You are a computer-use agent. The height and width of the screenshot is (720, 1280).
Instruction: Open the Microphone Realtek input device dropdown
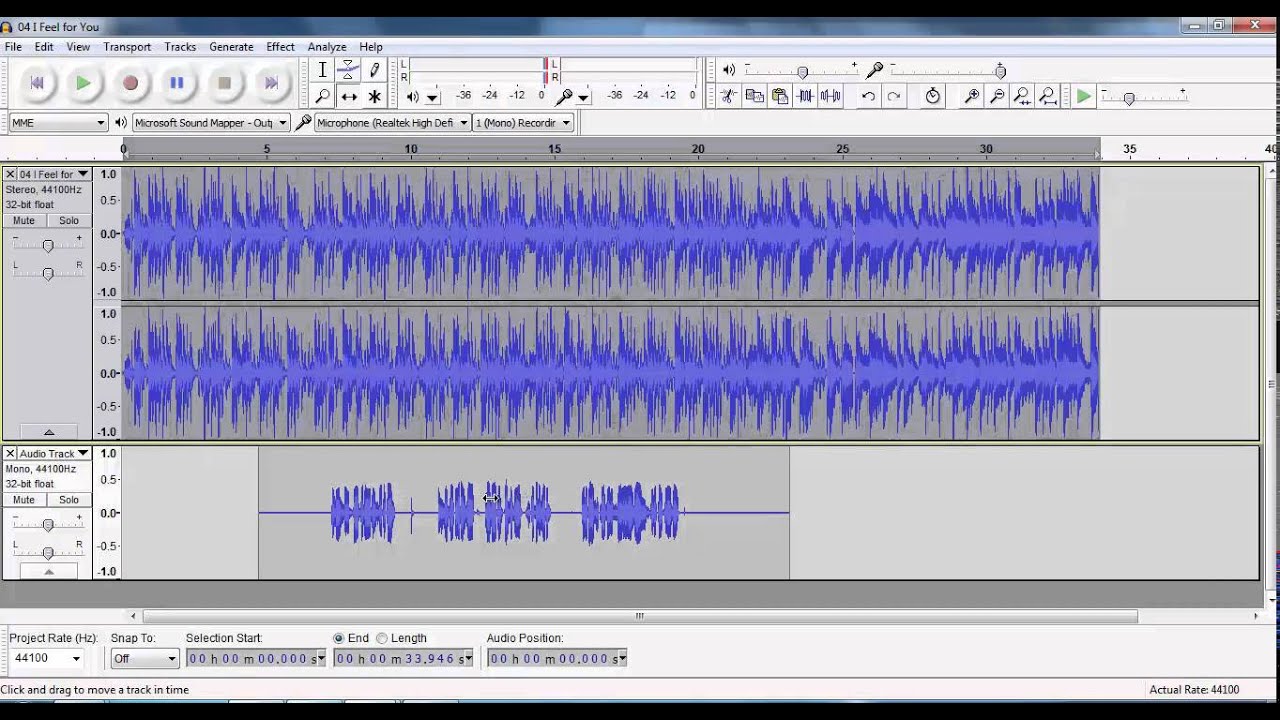click(x=392, y=123)
